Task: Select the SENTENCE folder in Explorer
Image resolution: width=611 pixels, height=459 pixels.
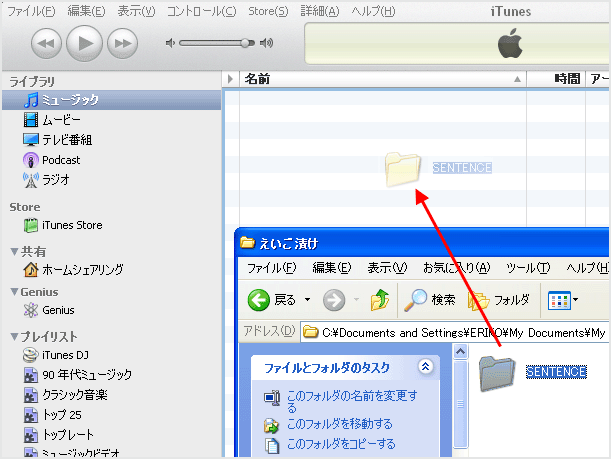Action: (x=533, y=372)
